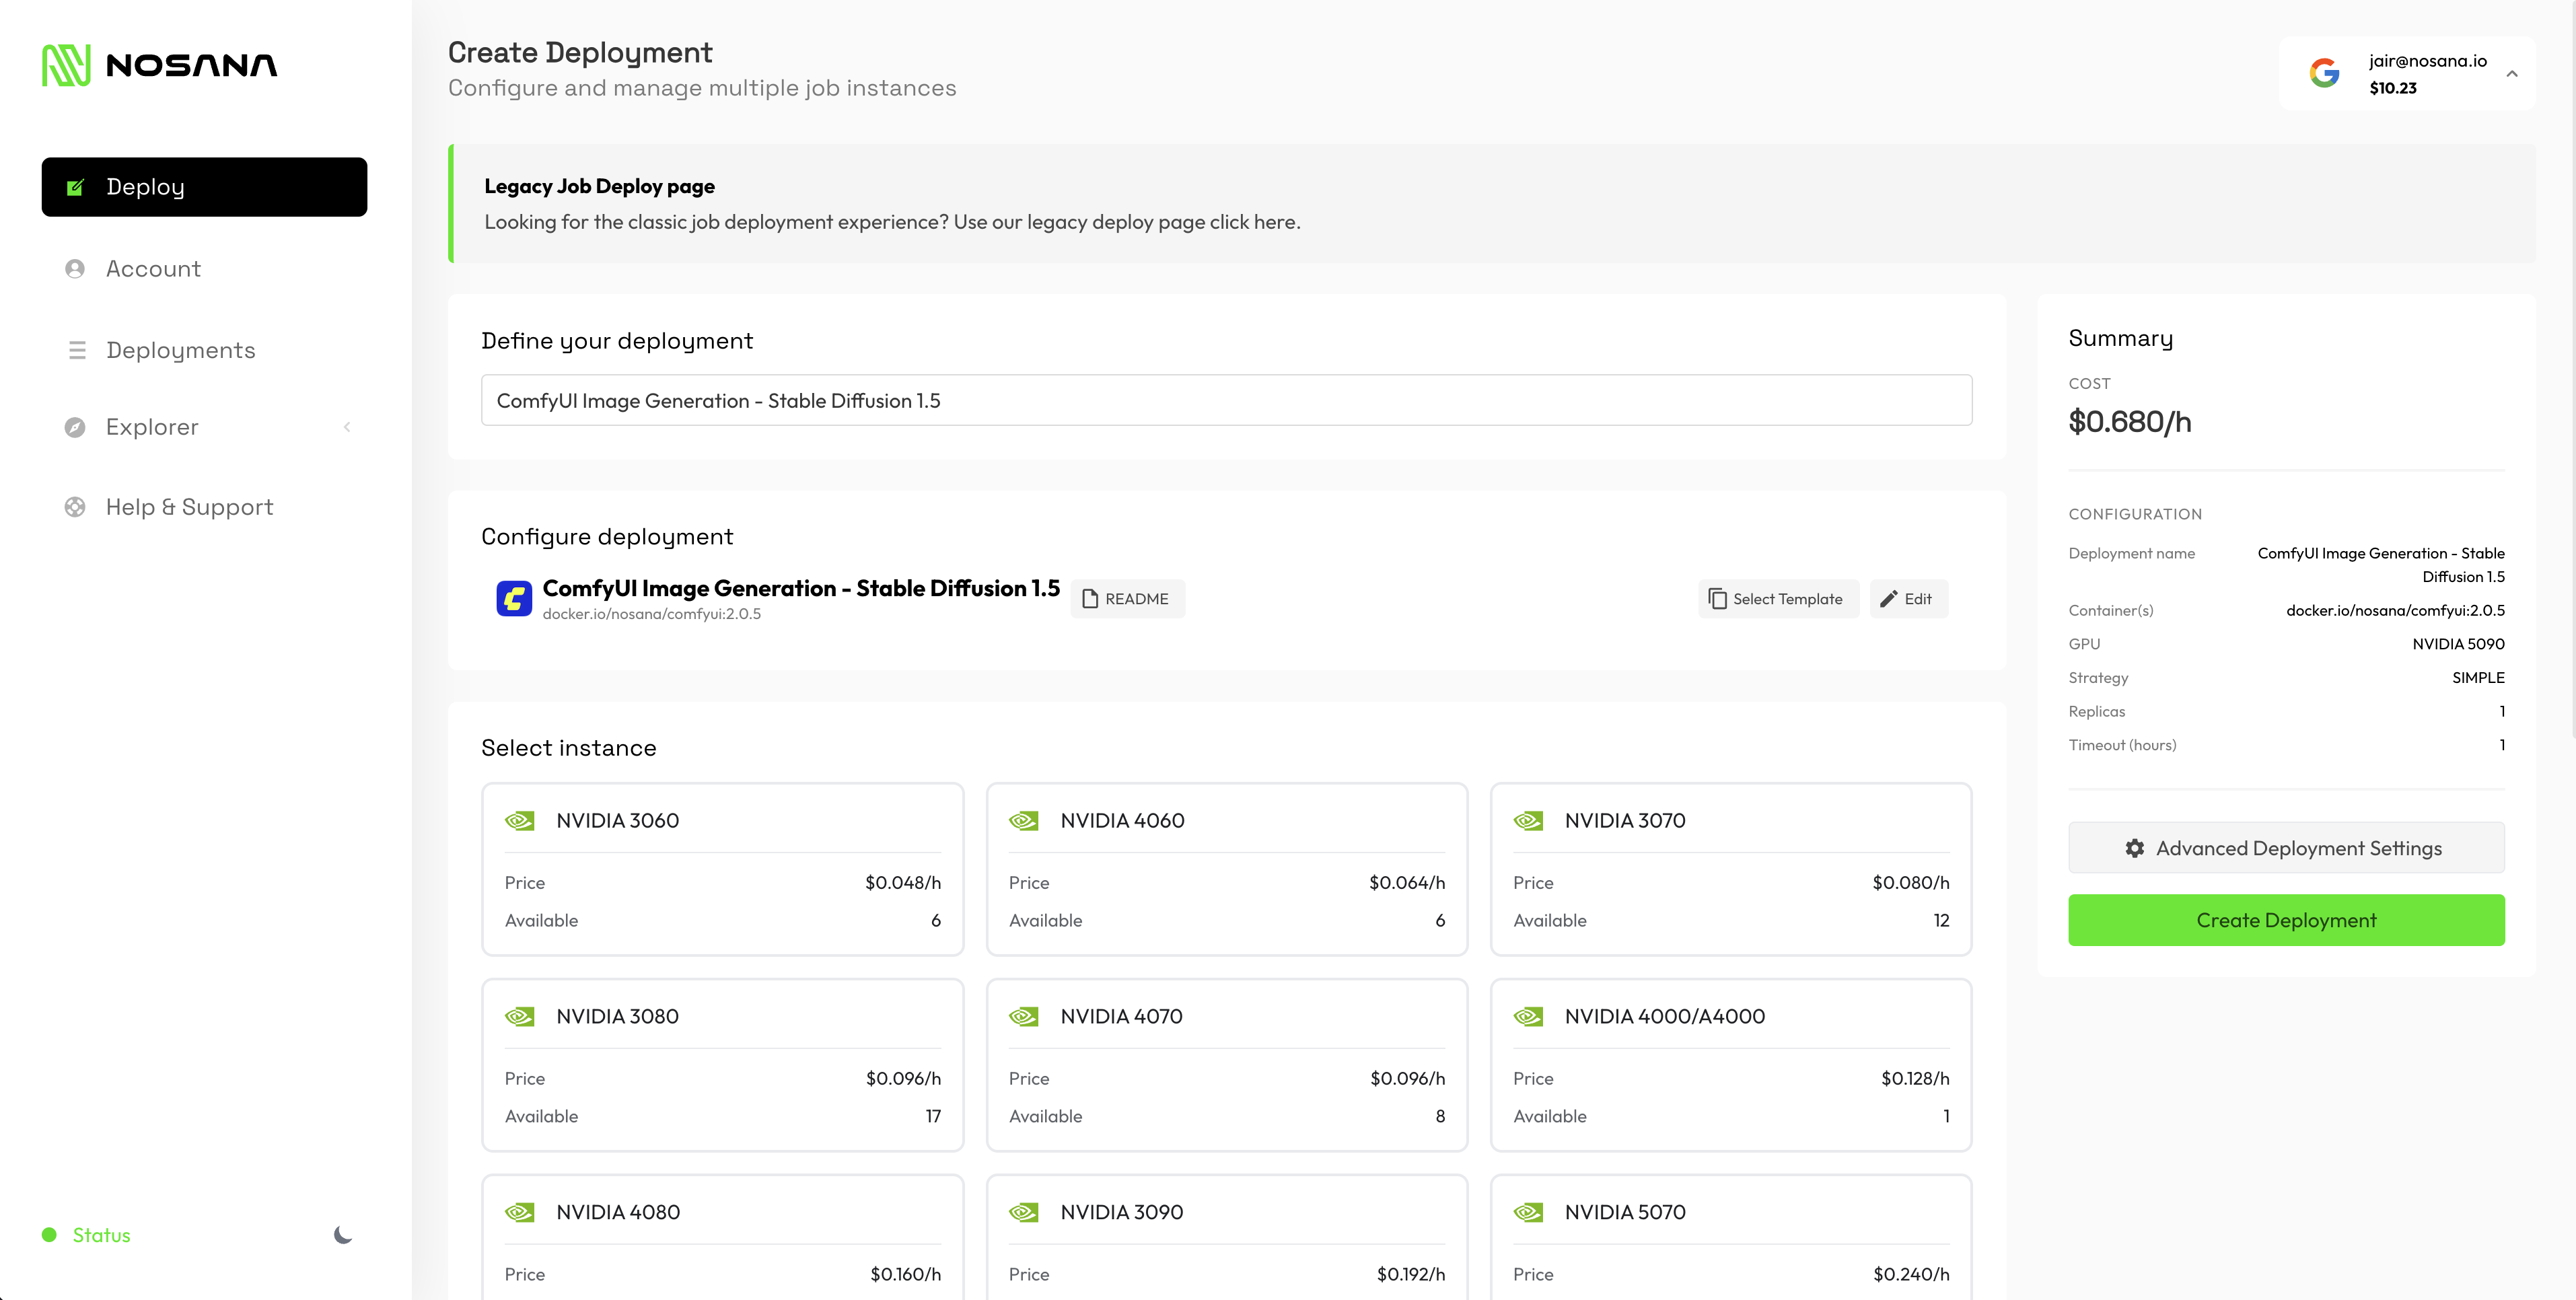2576x1300 pixels.
Task: Click the ComfyUI template icon
Action: pos(514,598)
